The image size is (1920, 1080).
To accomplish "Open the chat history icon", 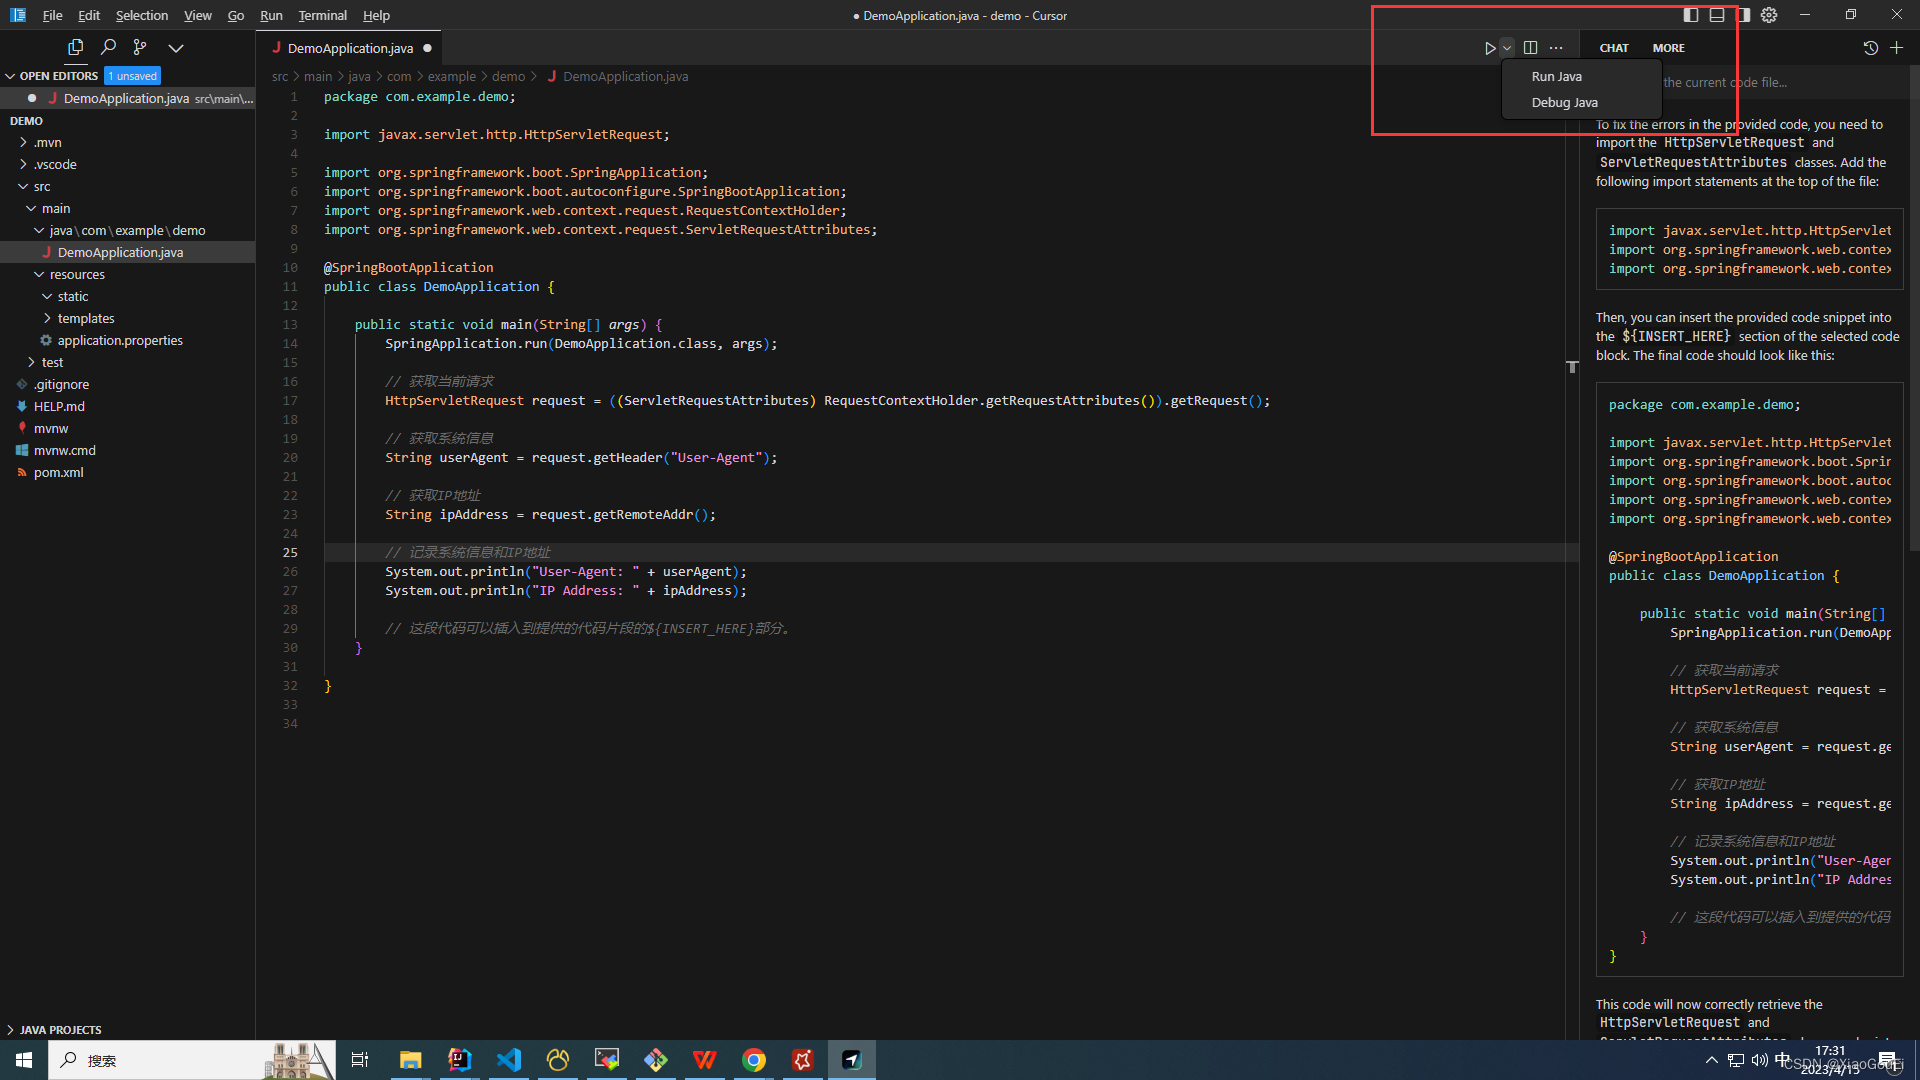I will coord(1870,48).
